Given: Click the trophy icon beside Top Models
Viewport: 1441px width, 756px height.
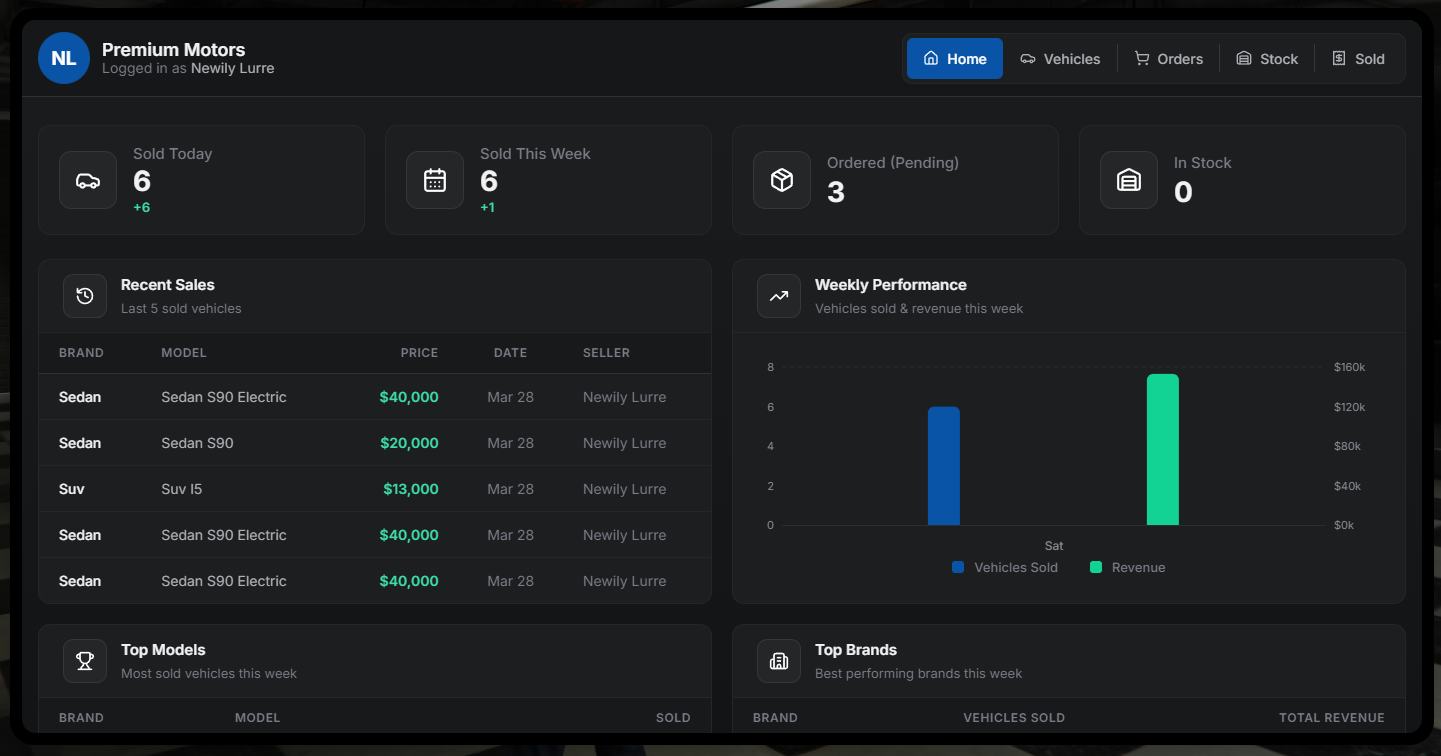Looking at the screenshot, I should click(85, 661).
